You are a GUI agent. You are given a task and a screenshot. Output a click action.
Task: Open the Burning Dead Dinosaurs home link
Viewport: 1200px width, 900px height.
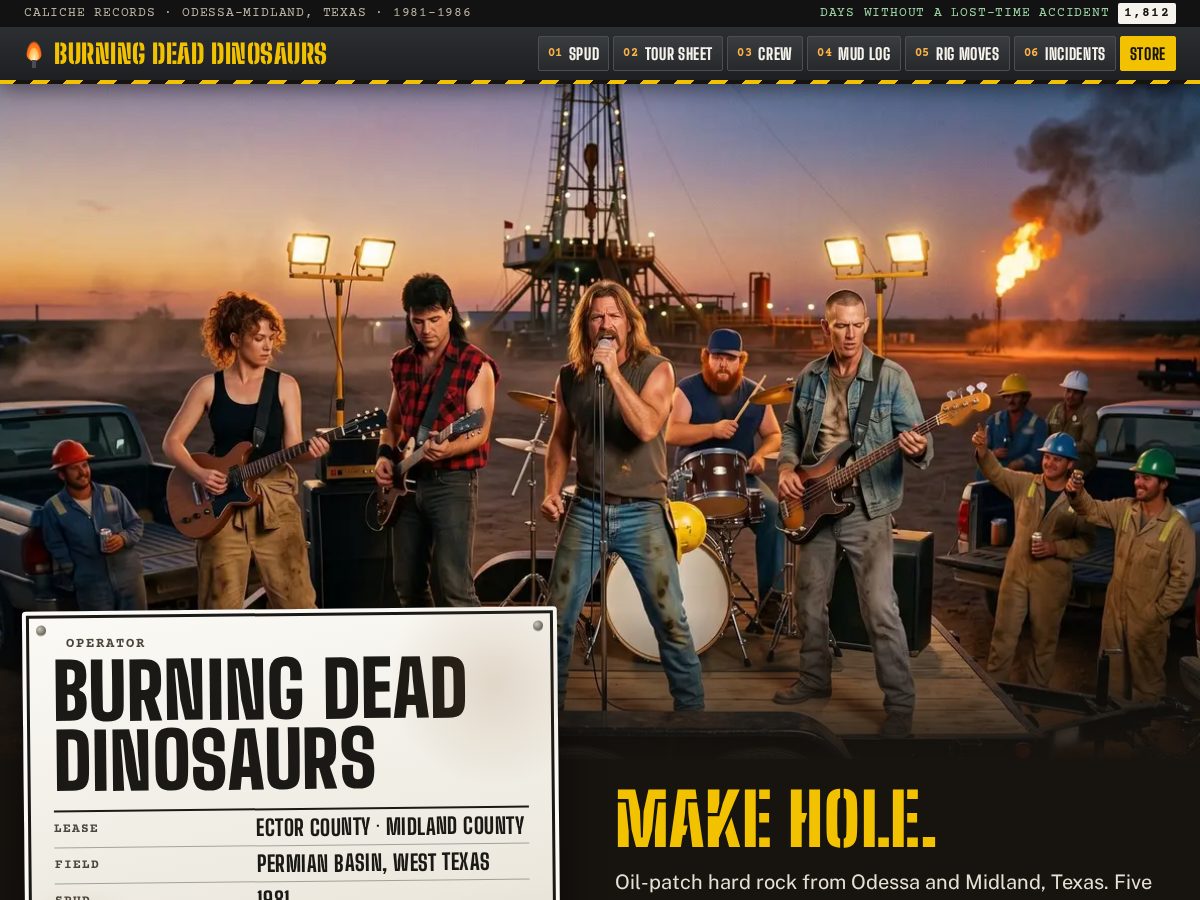[x=176, y=54]
